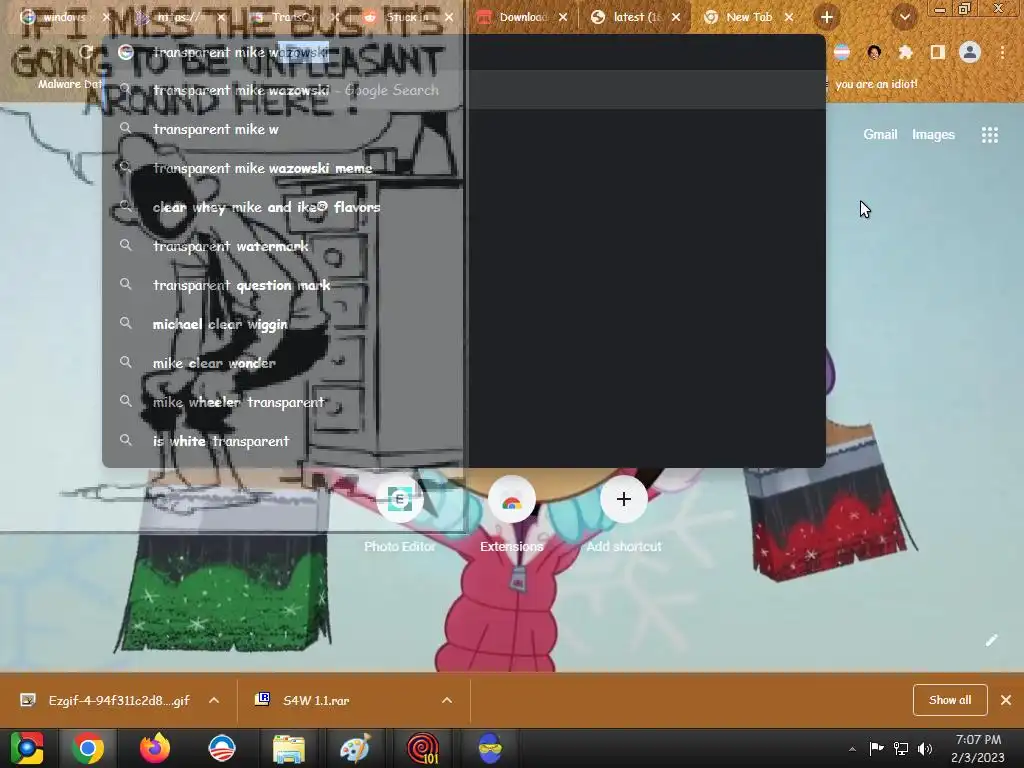The height and width of the screenshot is (768, 1024).
Task: Click the Show all downloads button
Action: [x=950, y=700]
